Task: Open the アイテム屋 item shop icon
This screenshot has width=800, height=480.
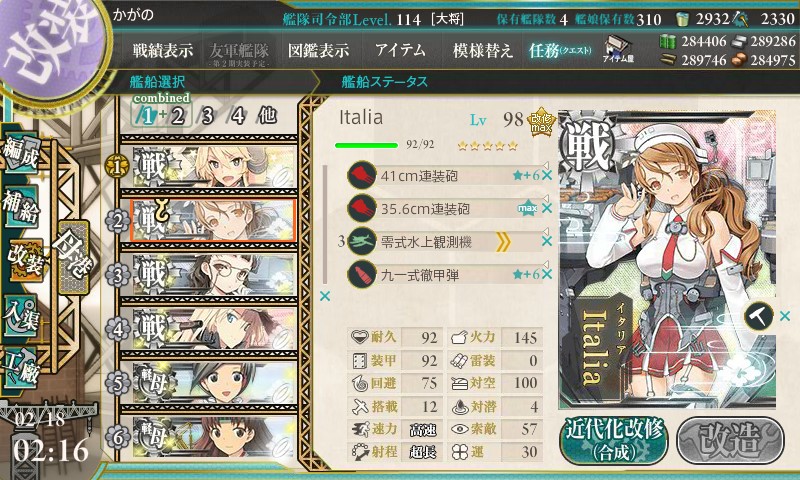Action: [x=618, y=49]
